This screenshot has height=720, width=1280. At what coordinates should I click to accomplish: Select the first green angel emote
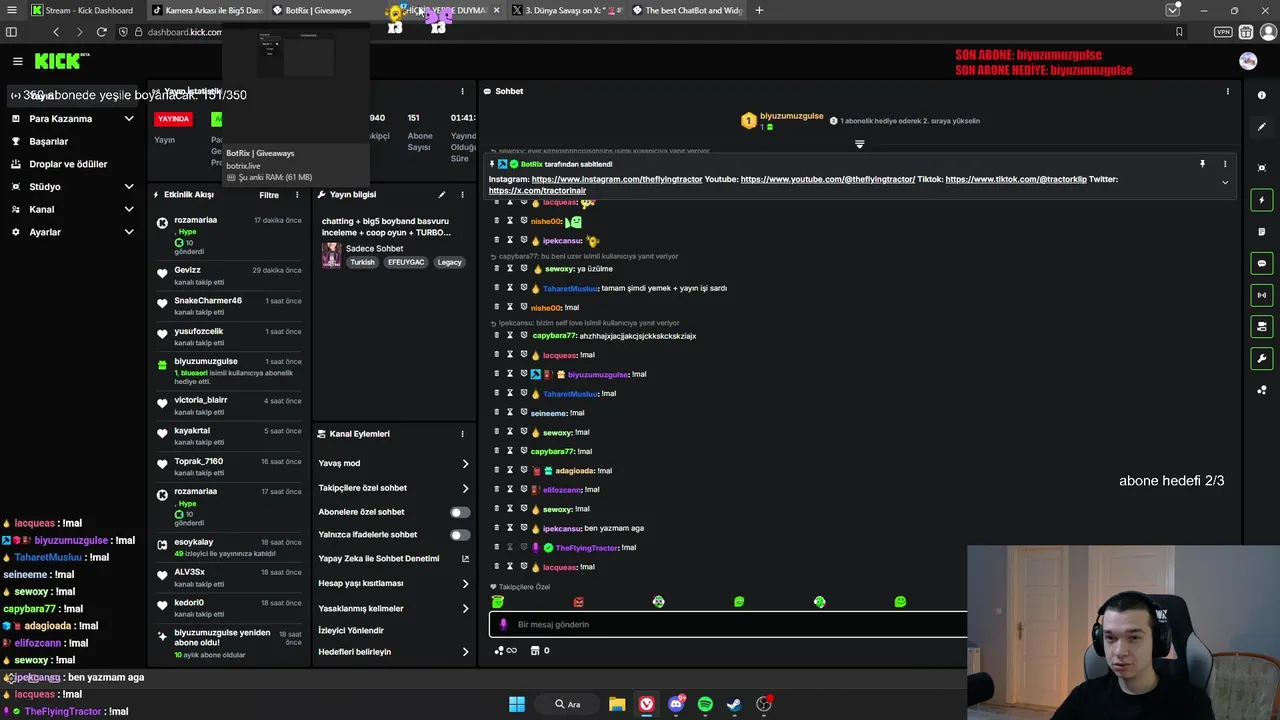coord(498,602)
